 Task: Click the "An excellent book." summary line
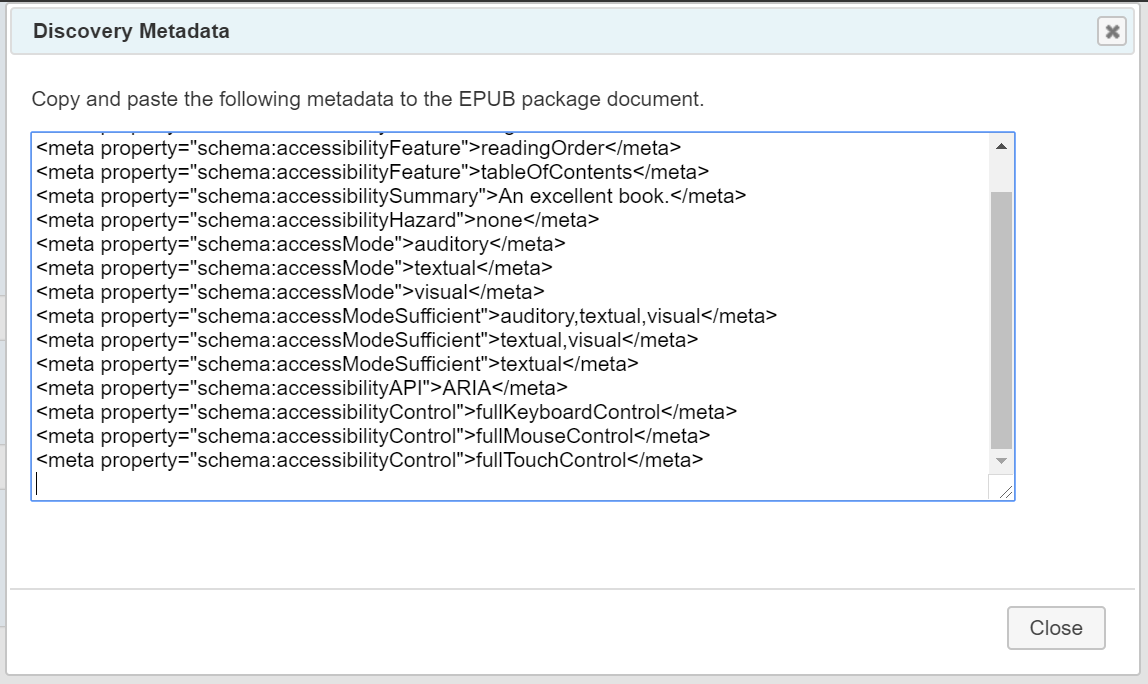(391, 196)
